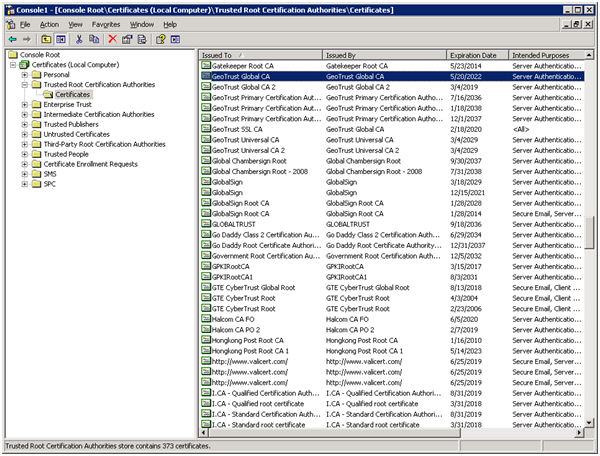
Task: Click the horizontal scrollbar right arrow
Action: pyautogui.click(x=580, y=432)
